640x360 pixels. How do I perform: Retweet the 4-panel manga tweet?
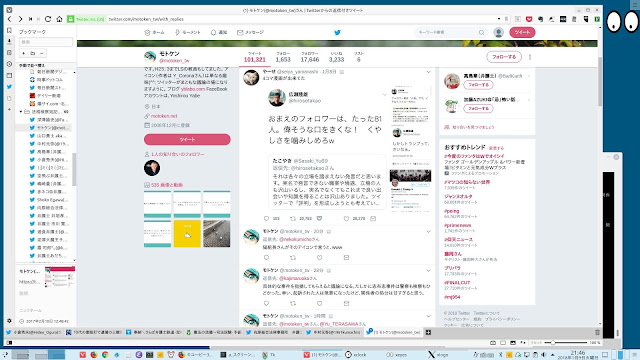point(293,219)
